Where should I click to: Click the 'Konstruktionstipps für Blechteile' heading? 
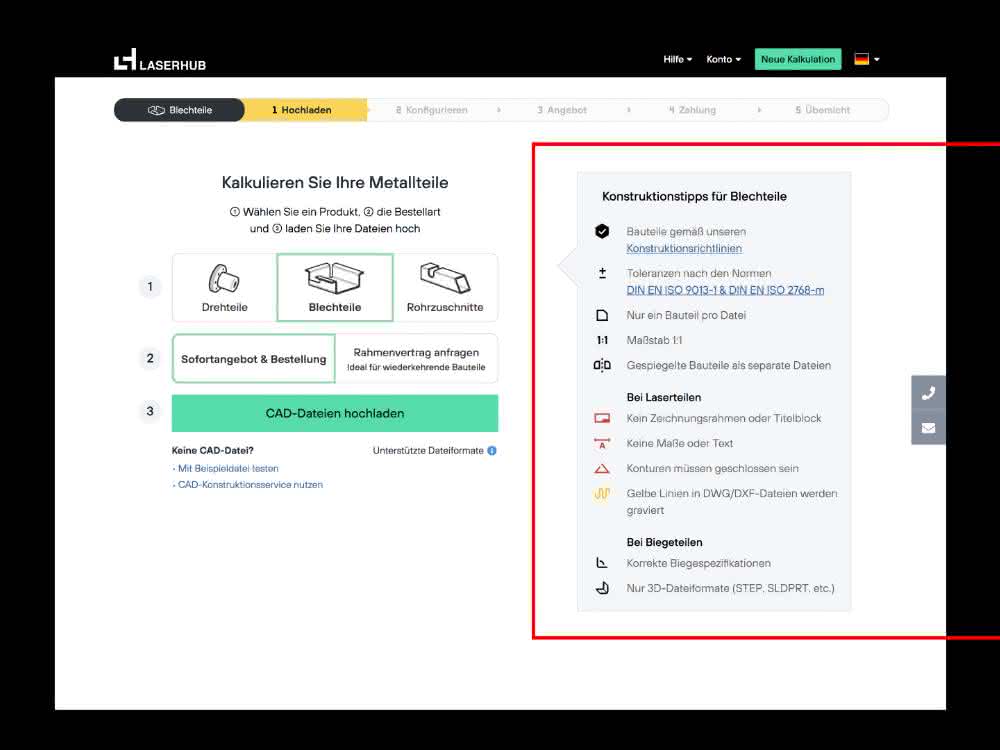coord(694,196)
